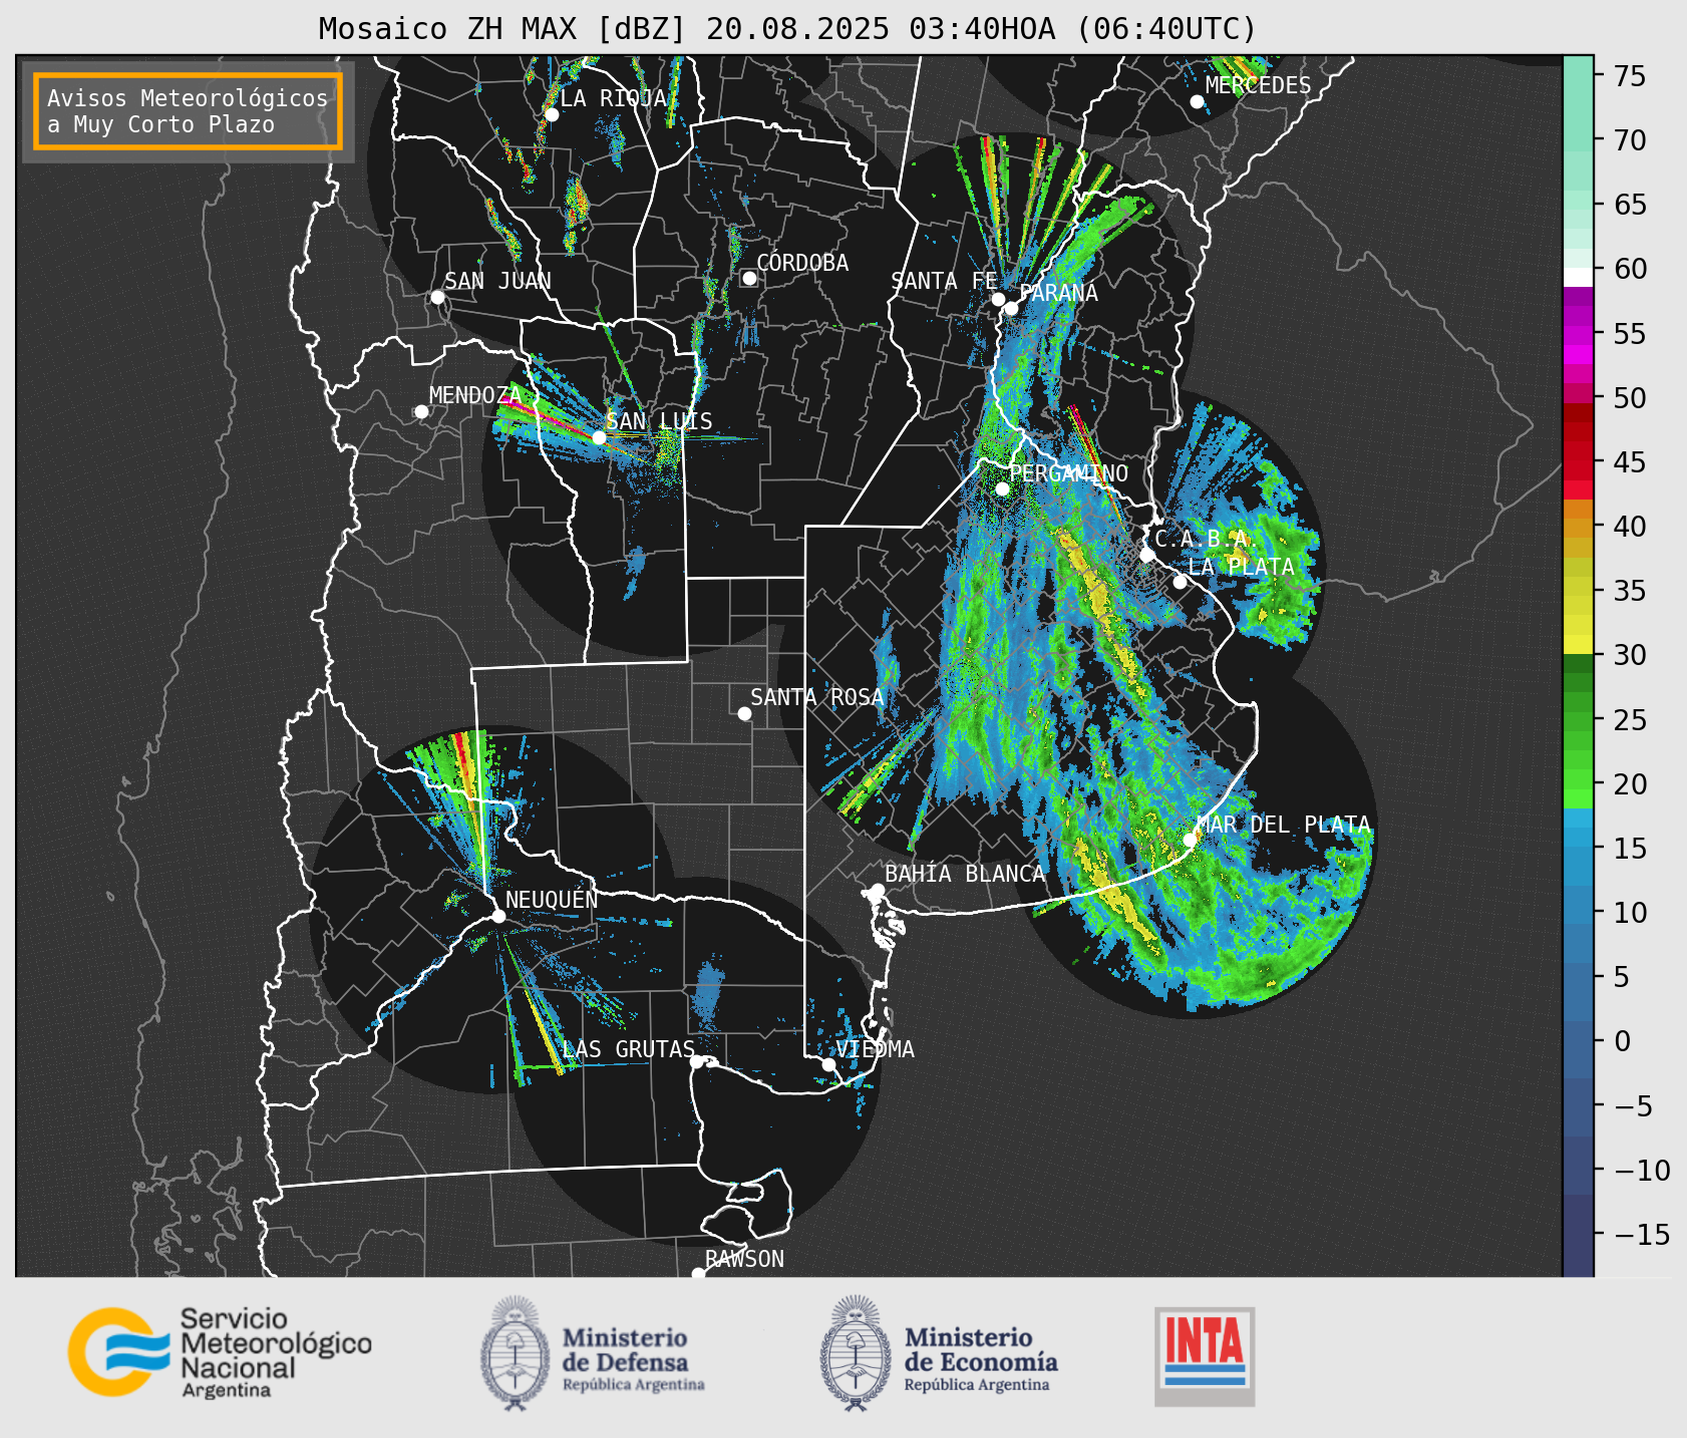This screenshot has width=1687, height=1438.
Task: Click the Santa Rosa marker dot
Action: click(x=744, y=713)
